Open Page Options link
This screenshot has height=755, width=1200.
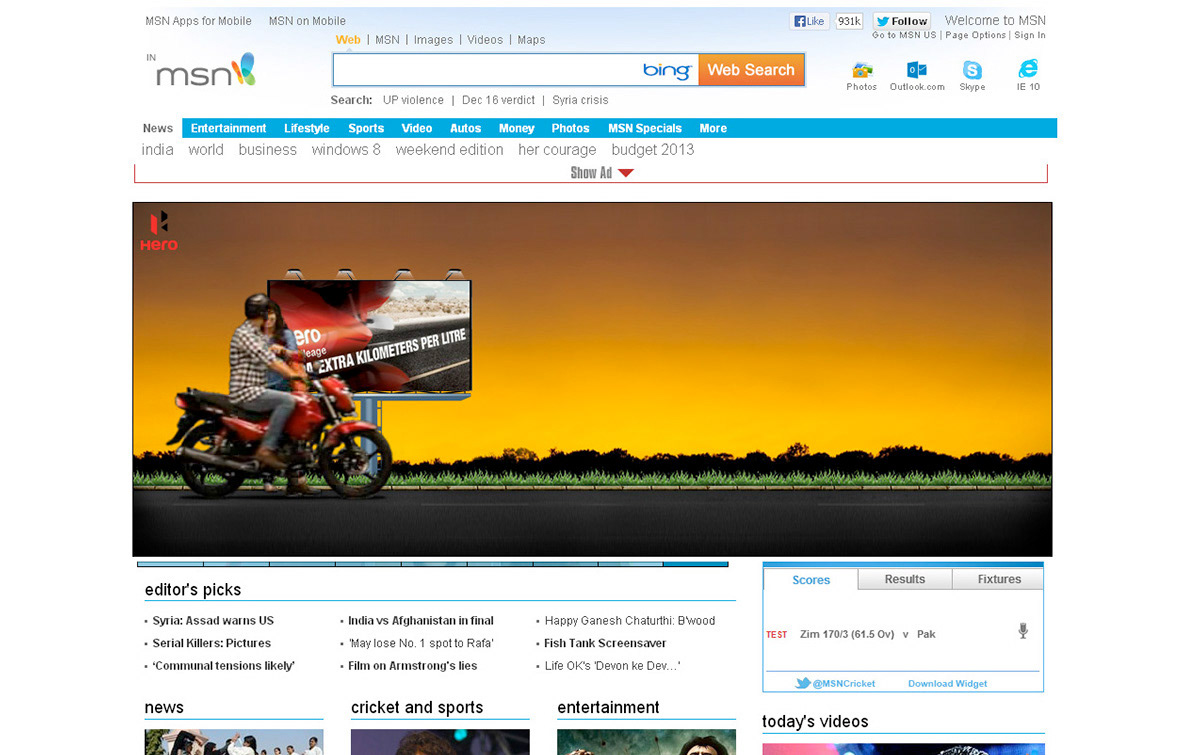(975, 35)
